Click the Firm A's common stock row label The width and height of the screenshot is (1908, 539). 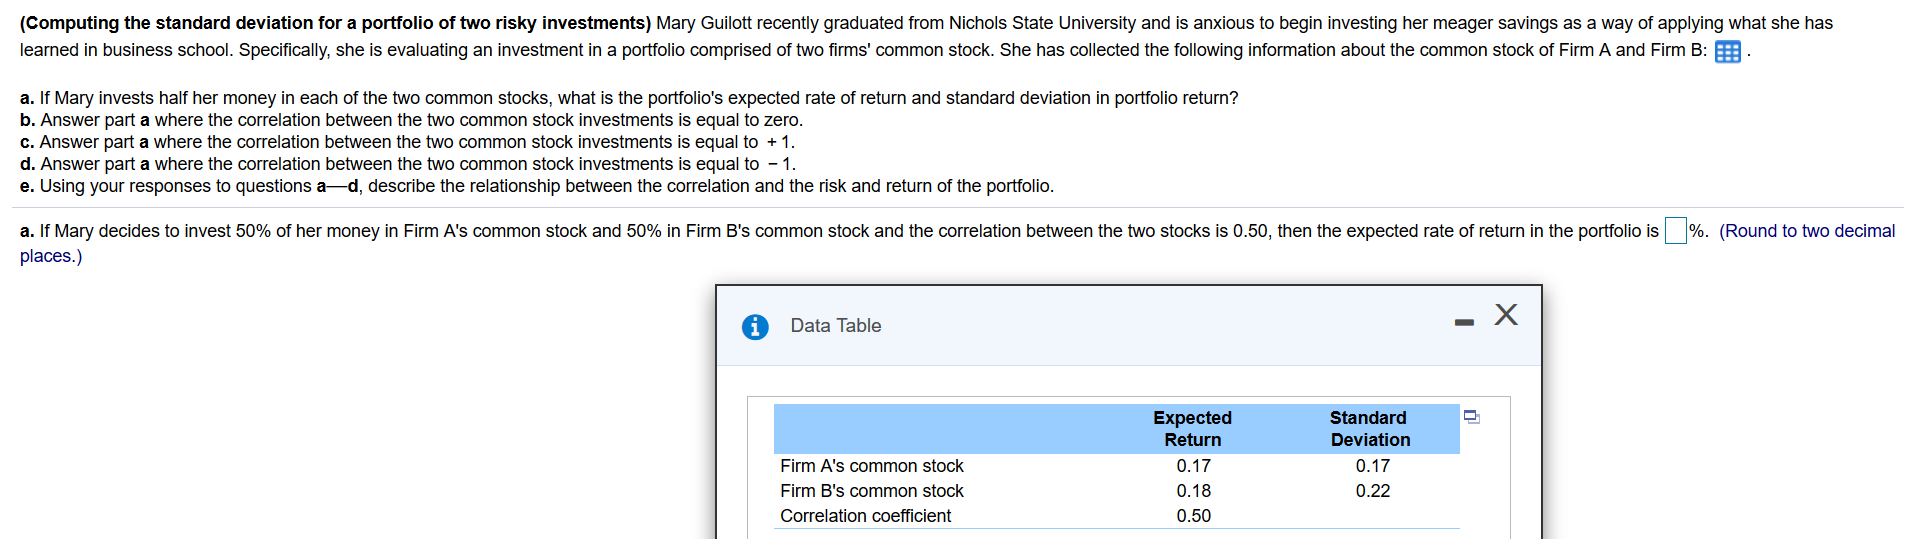[x=871, y=466]
